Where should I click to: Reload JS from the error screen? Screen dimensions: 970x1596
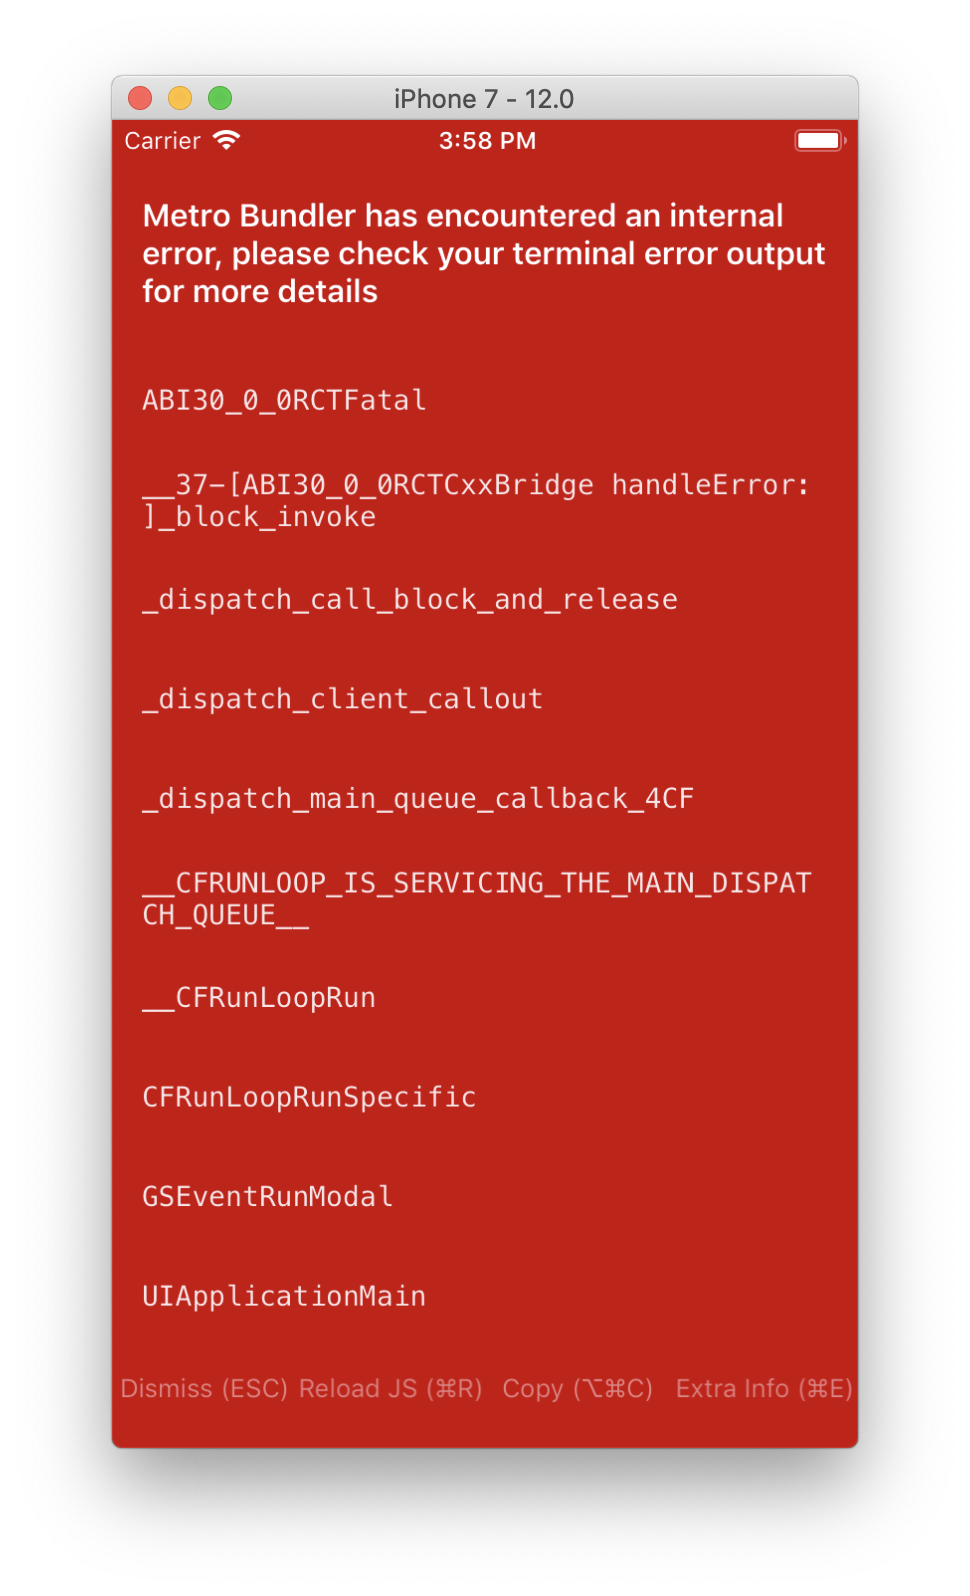391,1389
